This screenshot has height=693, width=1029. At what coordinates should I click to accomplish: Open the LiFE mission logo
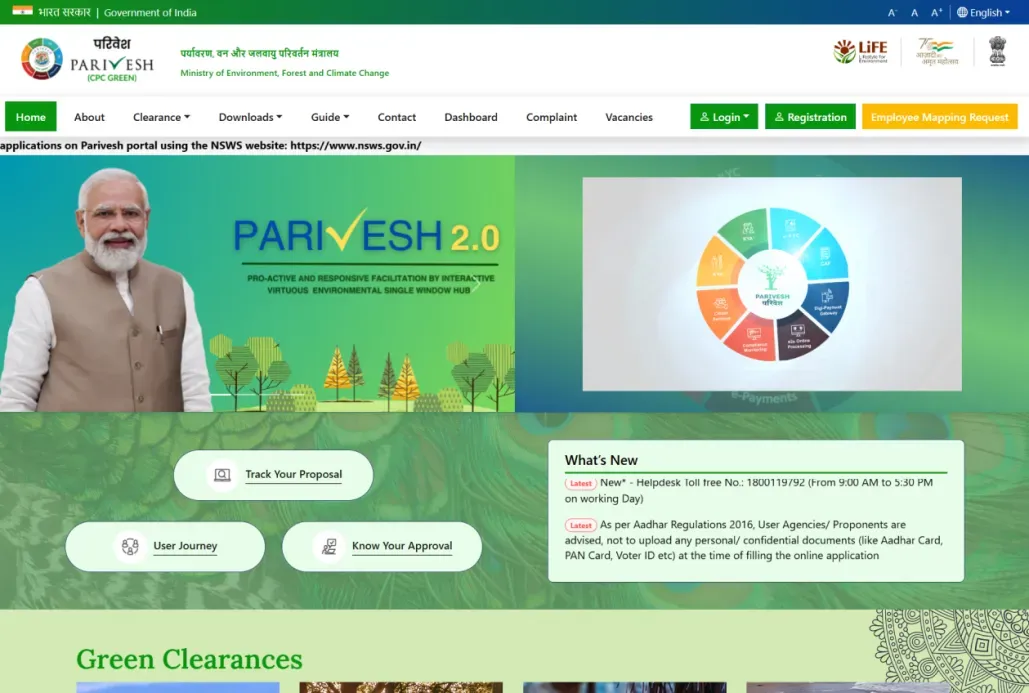(860, 51)
